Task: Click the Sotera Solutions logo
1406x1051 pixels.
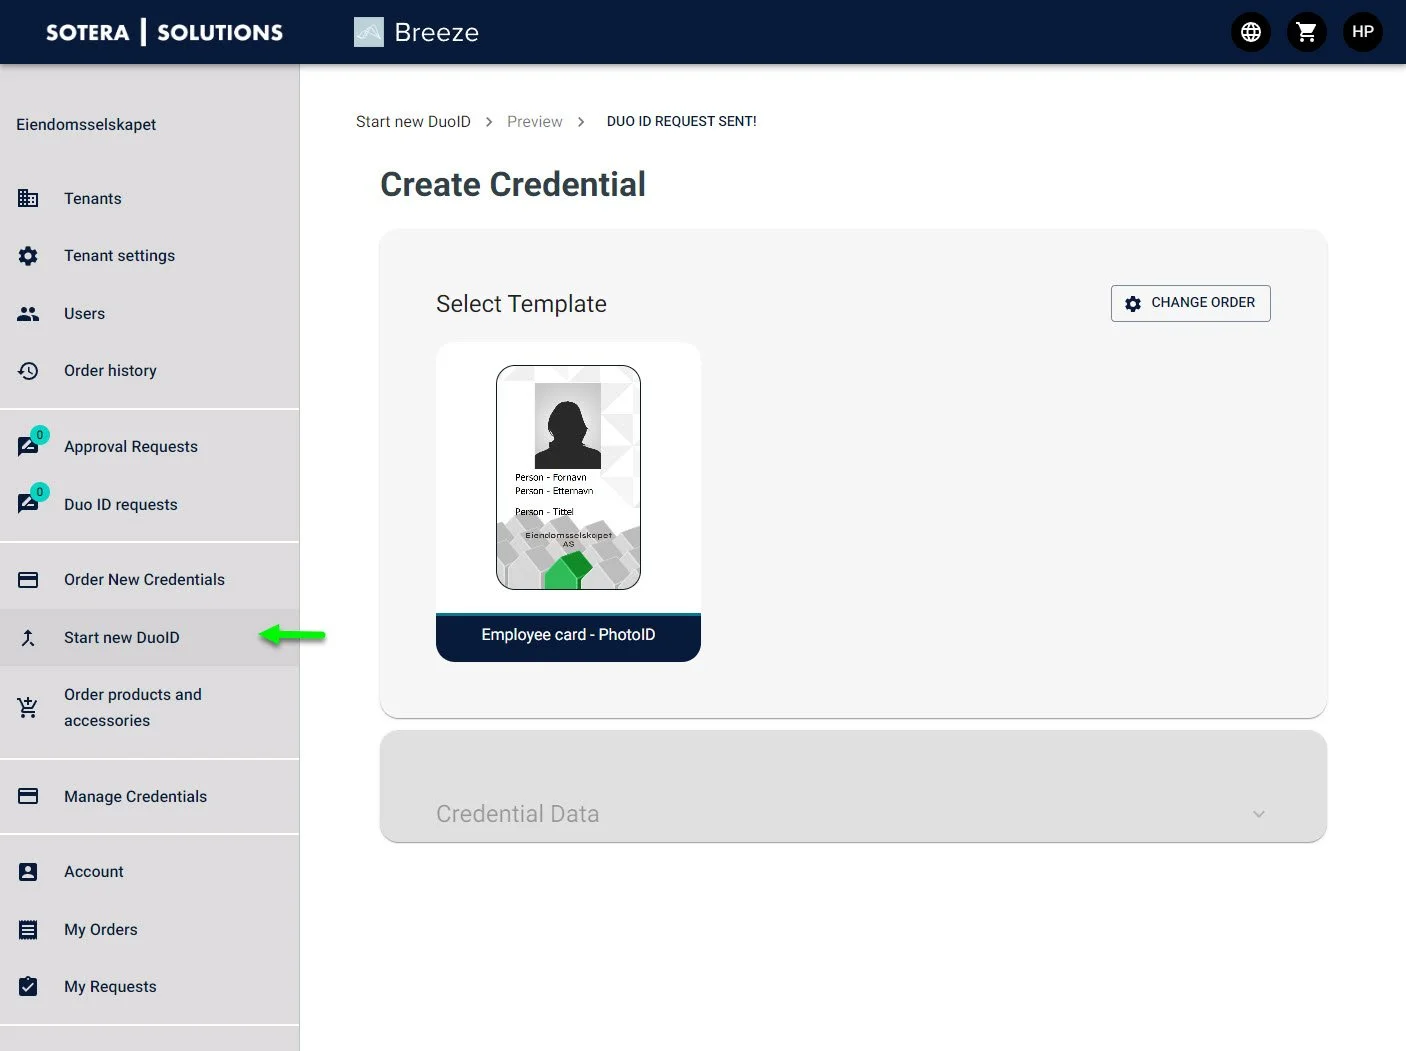Action: tap(164, 32)
